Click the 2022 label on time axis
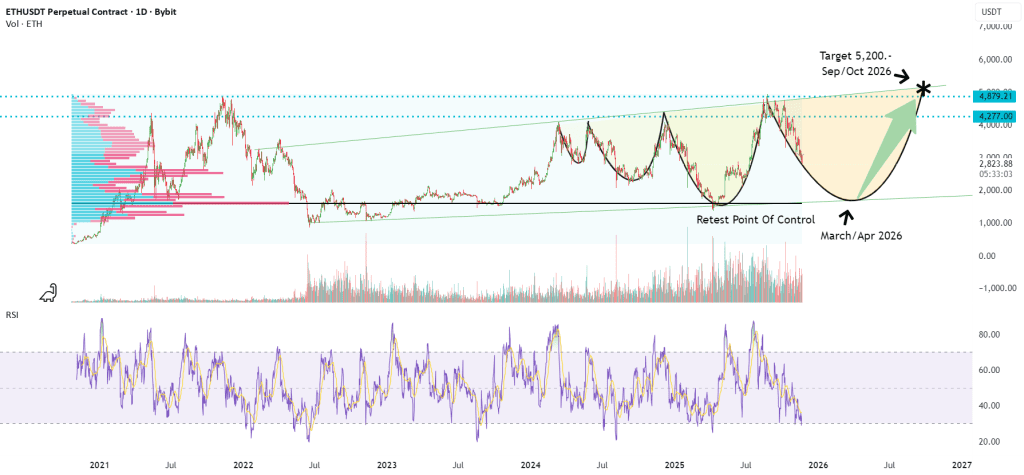Viewport: 1024px width, 475px height. [243, 465]
